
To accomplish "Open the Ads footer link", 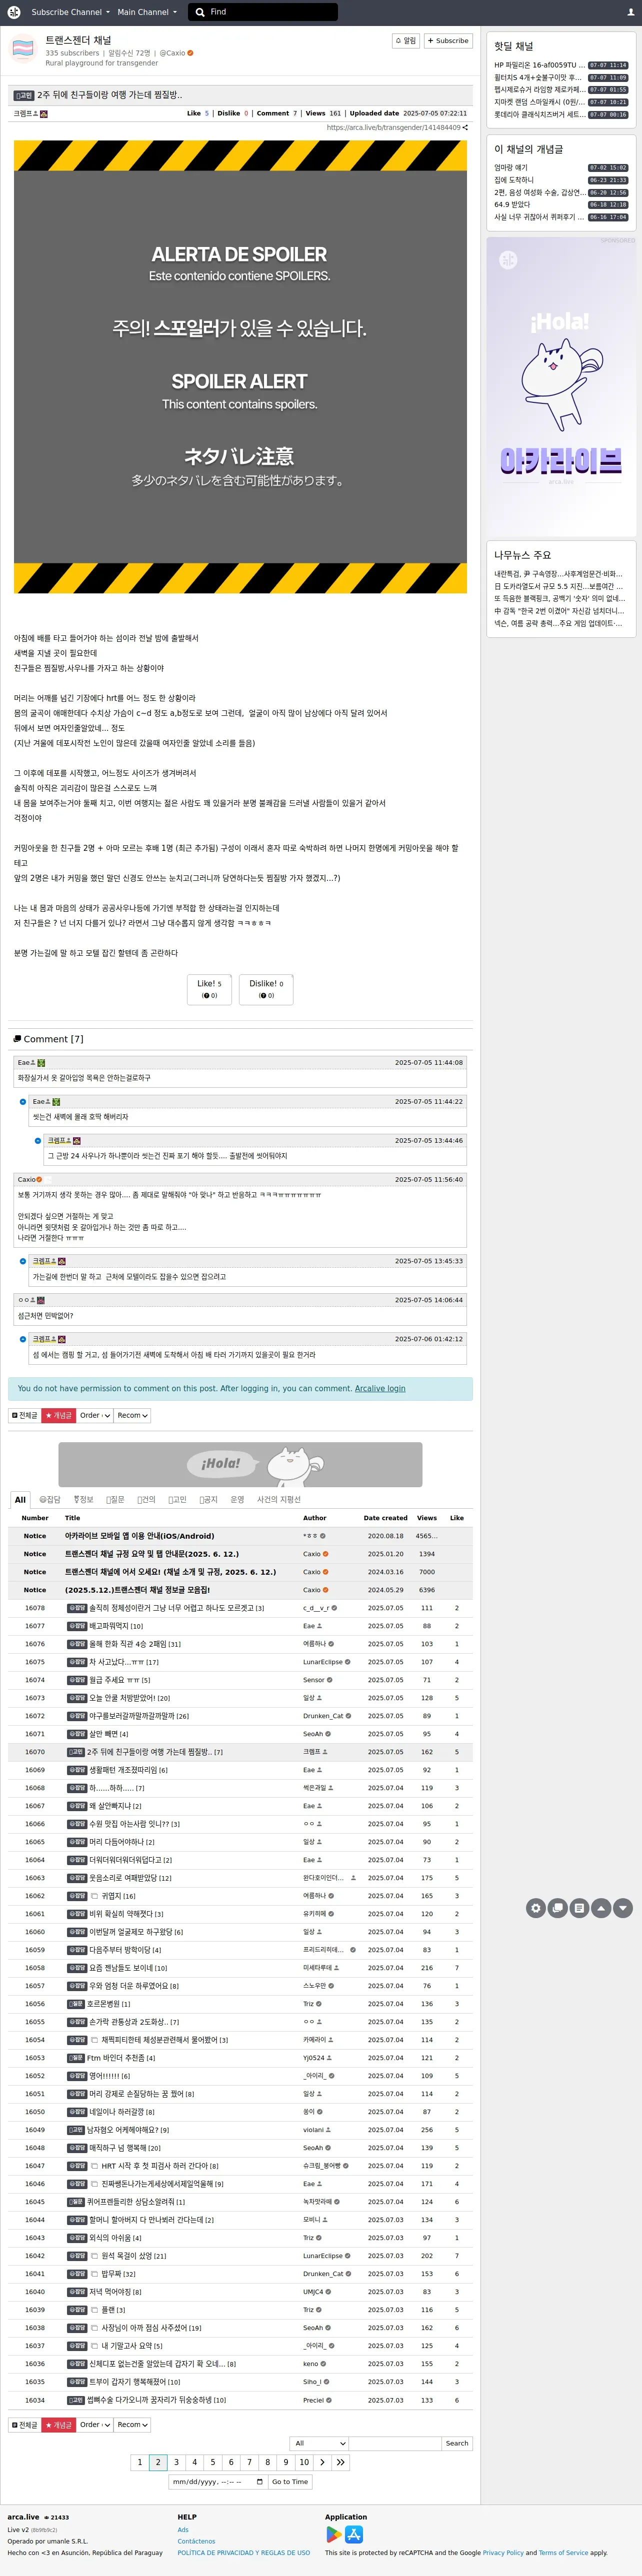I will pos(183,2530).
